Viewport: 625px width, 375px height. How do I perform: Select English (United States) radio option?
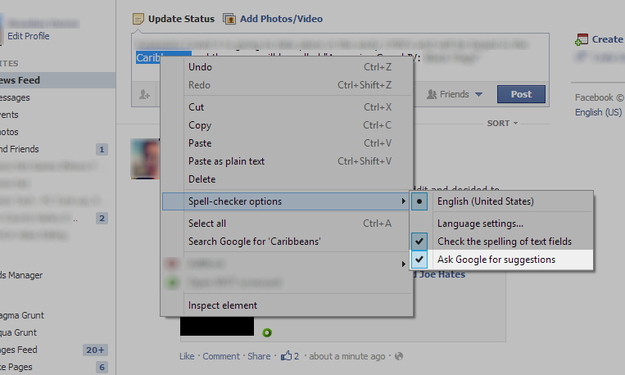[501, 201]
